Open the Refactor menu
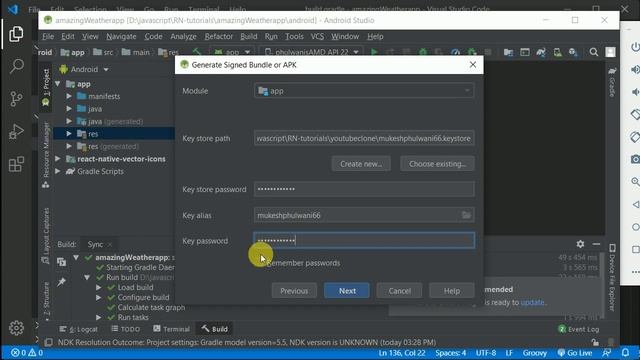The image size is (640, 360). (219, 36)
